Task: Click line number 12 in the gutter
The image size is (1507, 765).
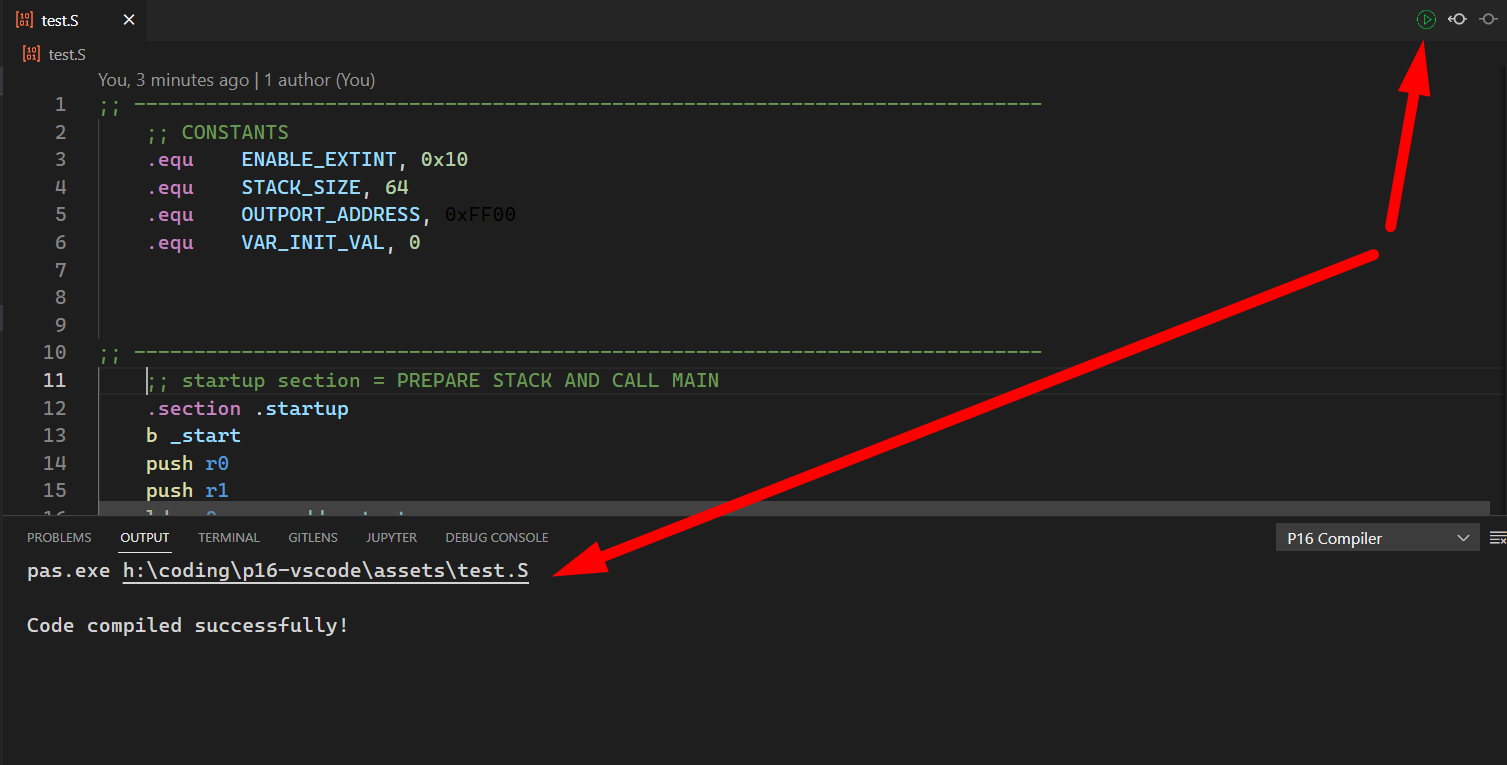Action: 54,408
